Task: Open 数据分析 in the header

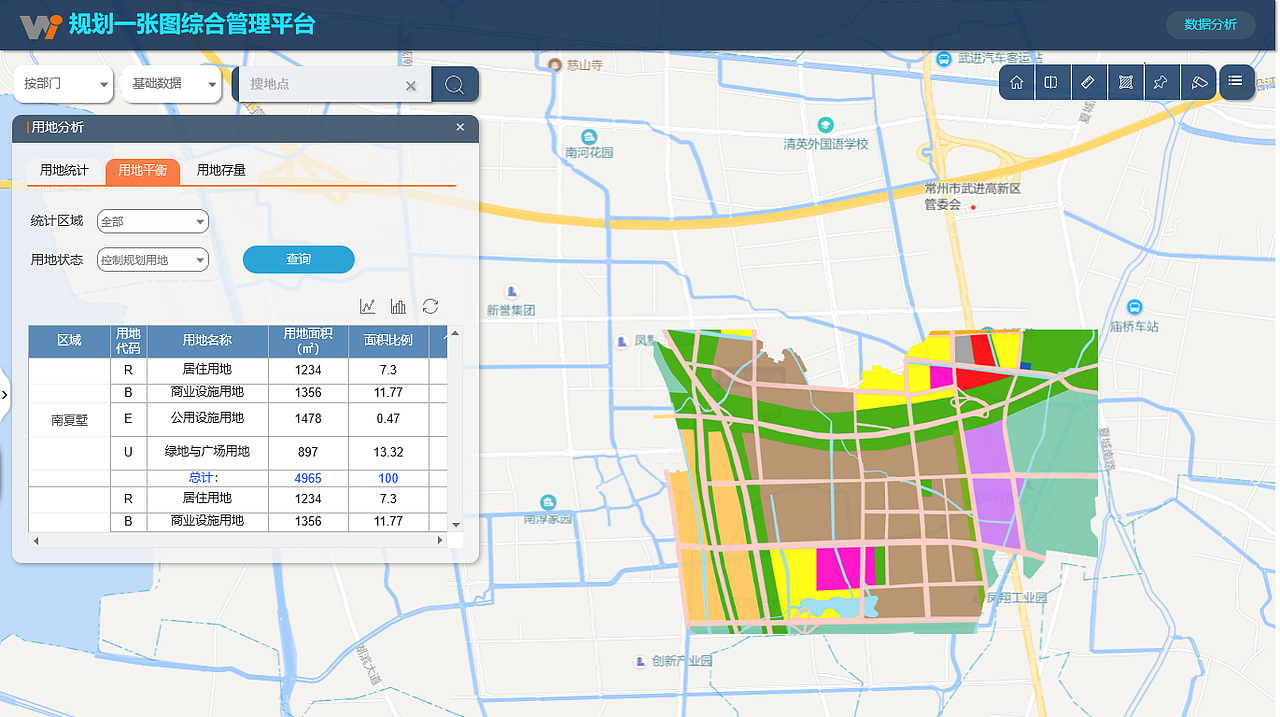Action: (x=1211, y=25)
